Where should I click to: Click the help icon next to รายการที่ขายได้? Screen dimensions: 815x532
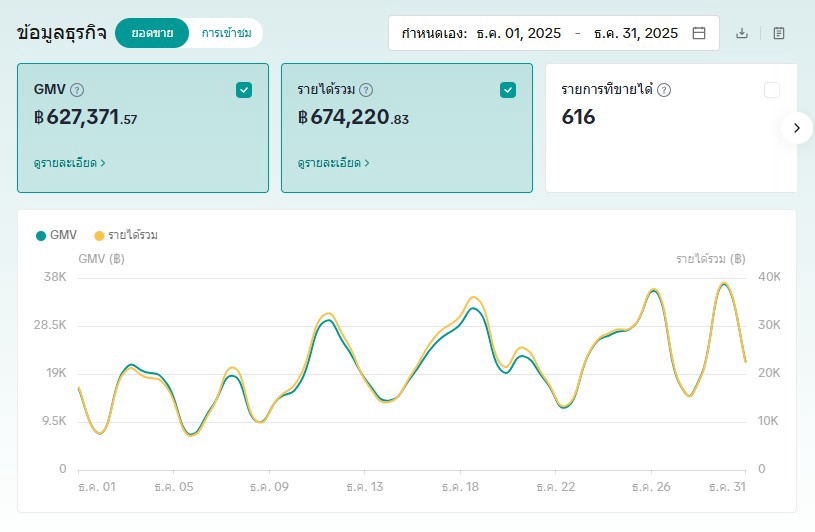click(x=664, y=90)
